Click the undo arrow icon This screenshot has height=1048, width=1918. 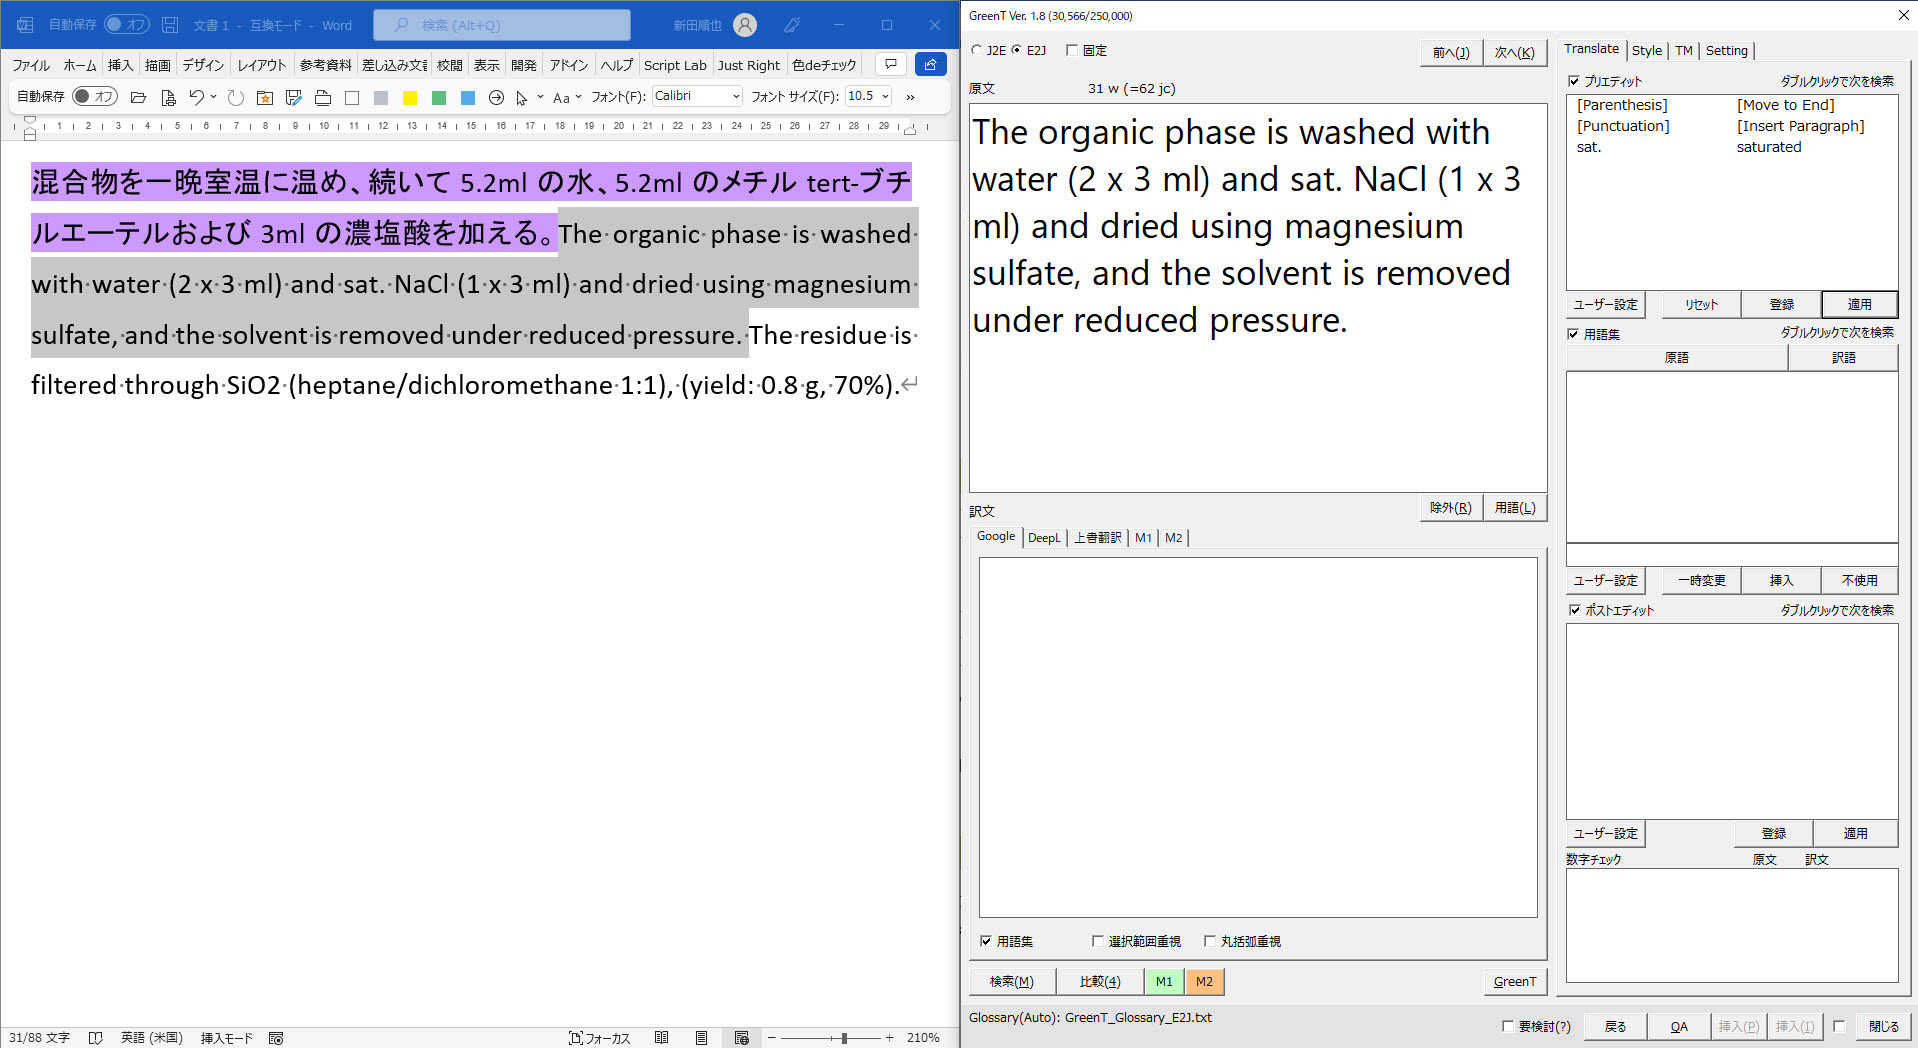coord(197,97)
